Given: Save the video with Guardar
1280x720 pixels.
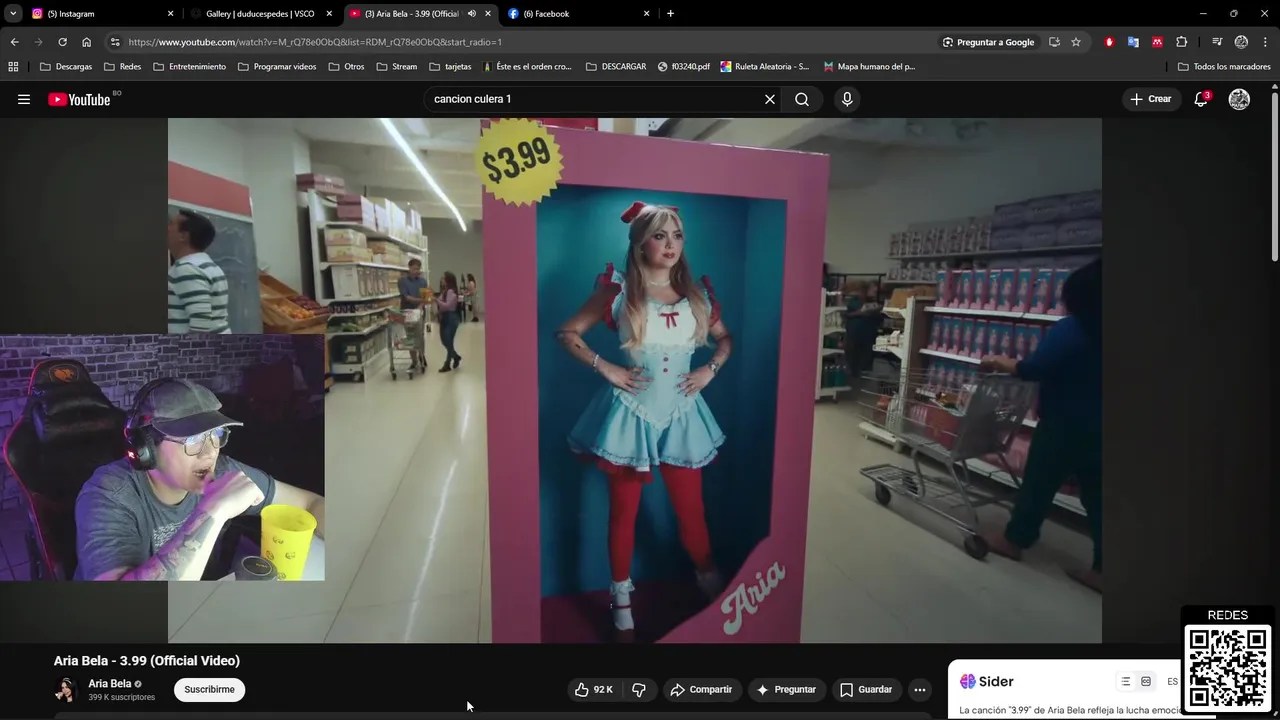Looking at the screenshot, I should [x=866, y=690].
